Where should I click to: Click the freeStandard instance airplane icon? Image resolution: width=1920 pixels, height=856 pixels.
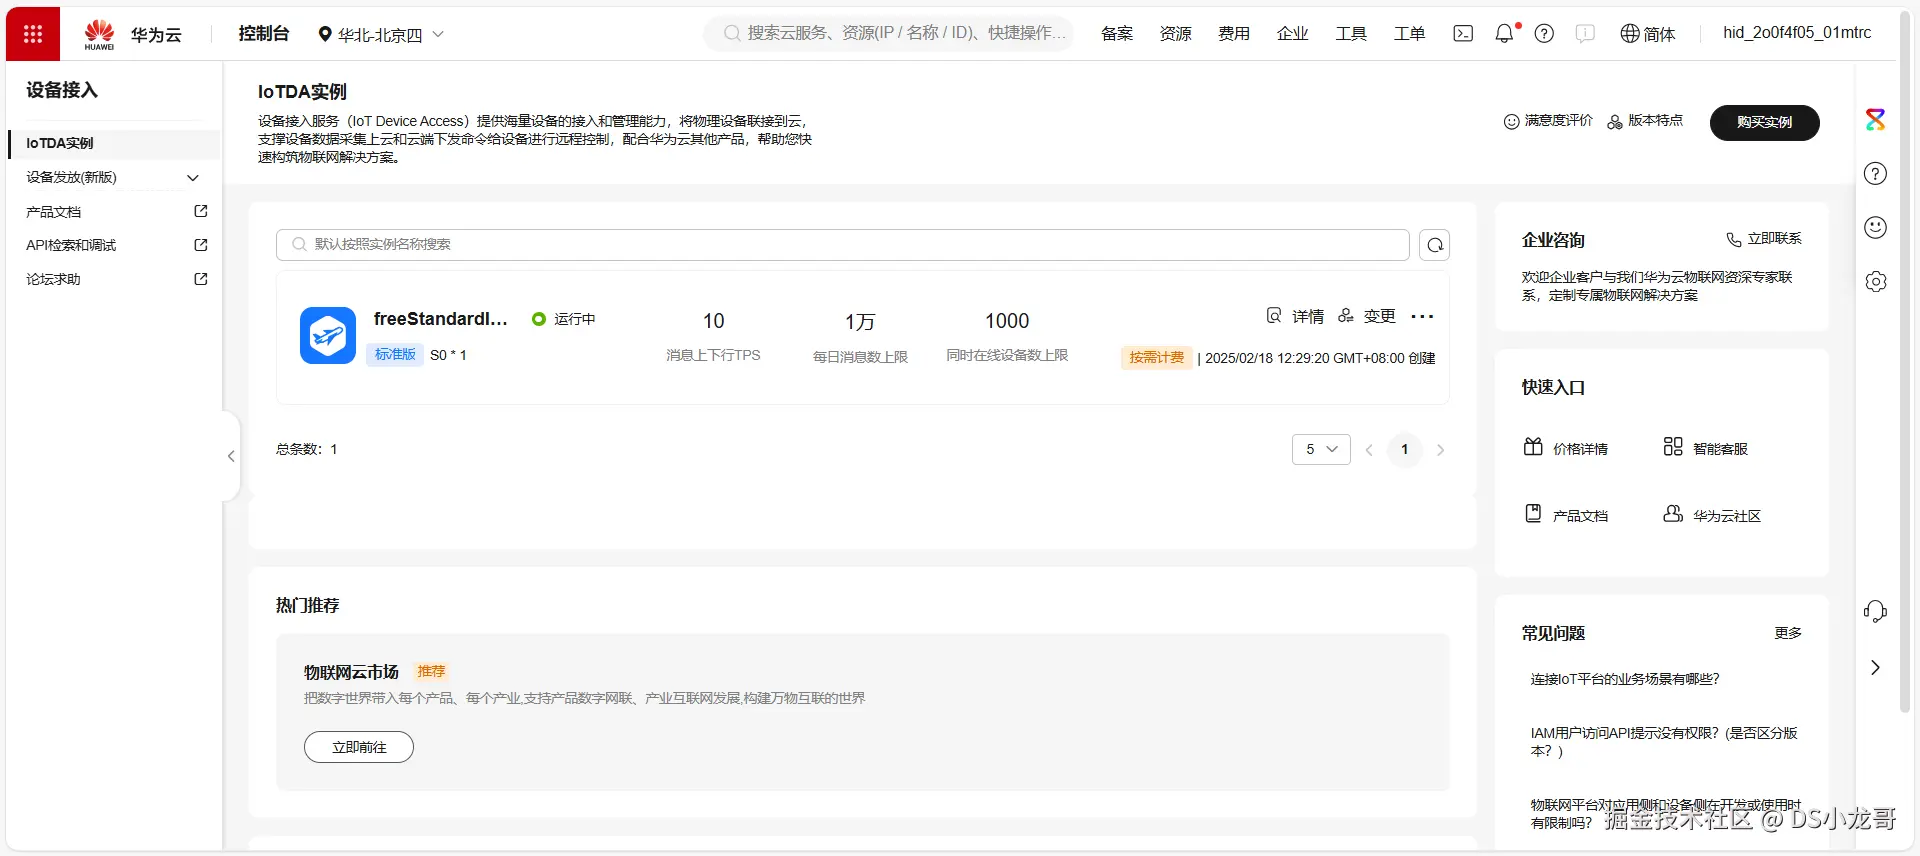coord(328,335)
